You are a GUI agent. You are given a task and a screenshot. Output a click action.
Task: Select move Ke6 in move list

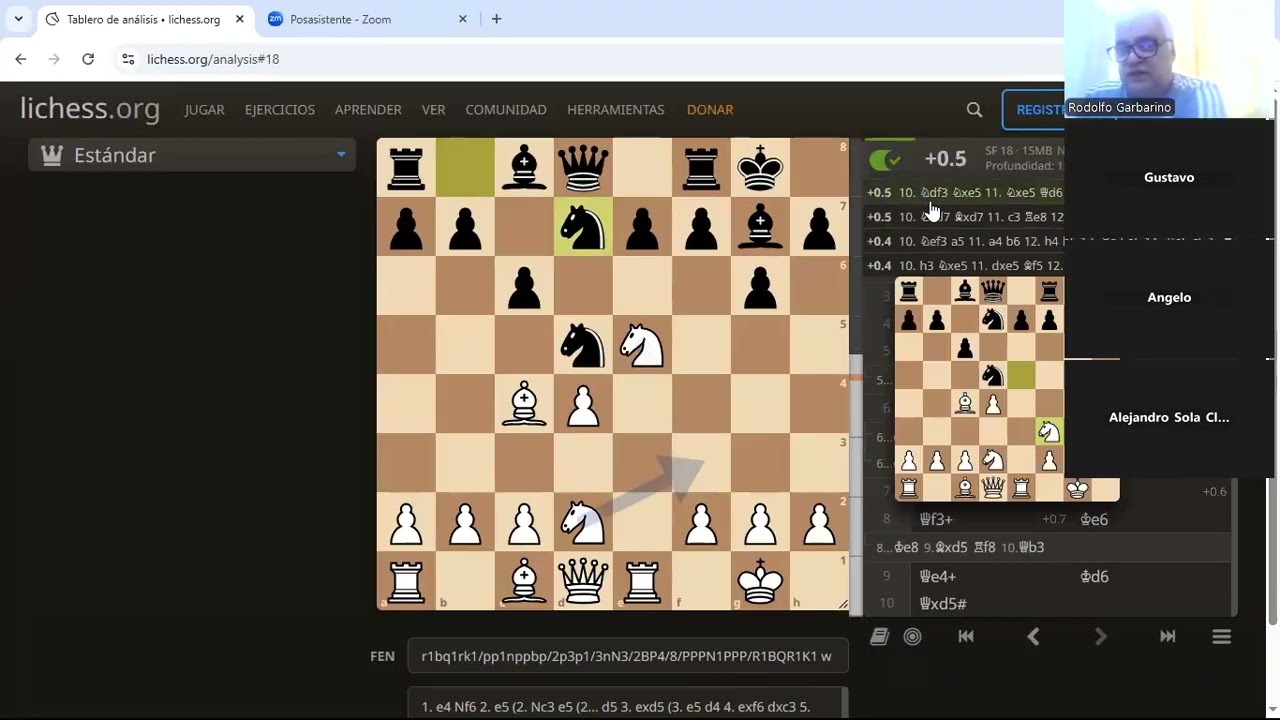[1094, 519]
